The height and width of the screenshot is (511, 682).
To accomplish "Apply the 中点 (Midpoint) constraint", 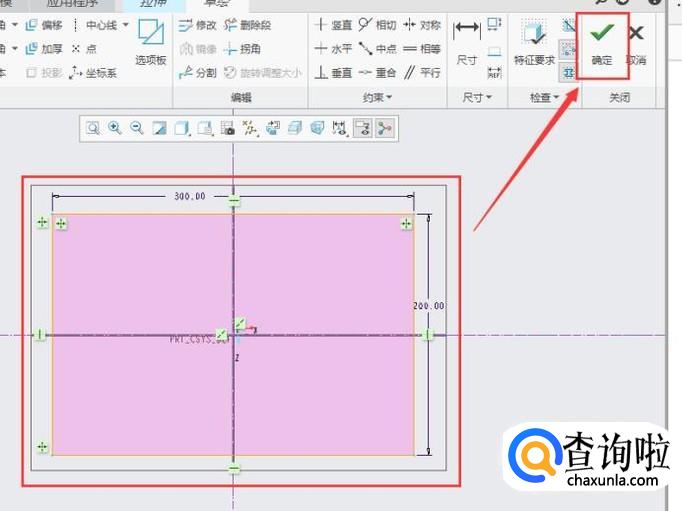I will (x=378, y=49).
